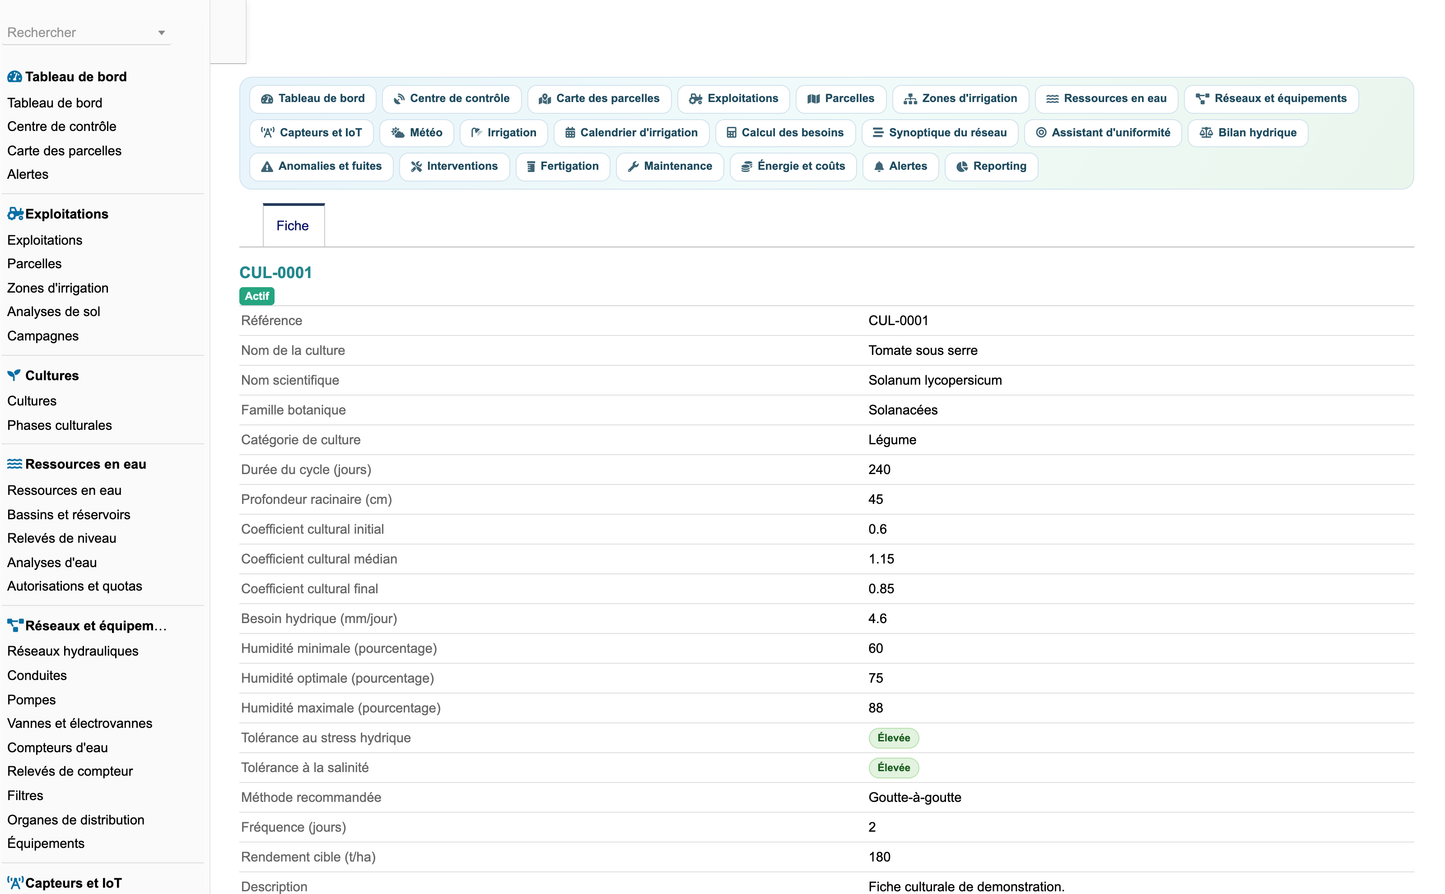Open Phases culturales sidebar link
The height and width of the screenshot is (894, 1445).
60,425
